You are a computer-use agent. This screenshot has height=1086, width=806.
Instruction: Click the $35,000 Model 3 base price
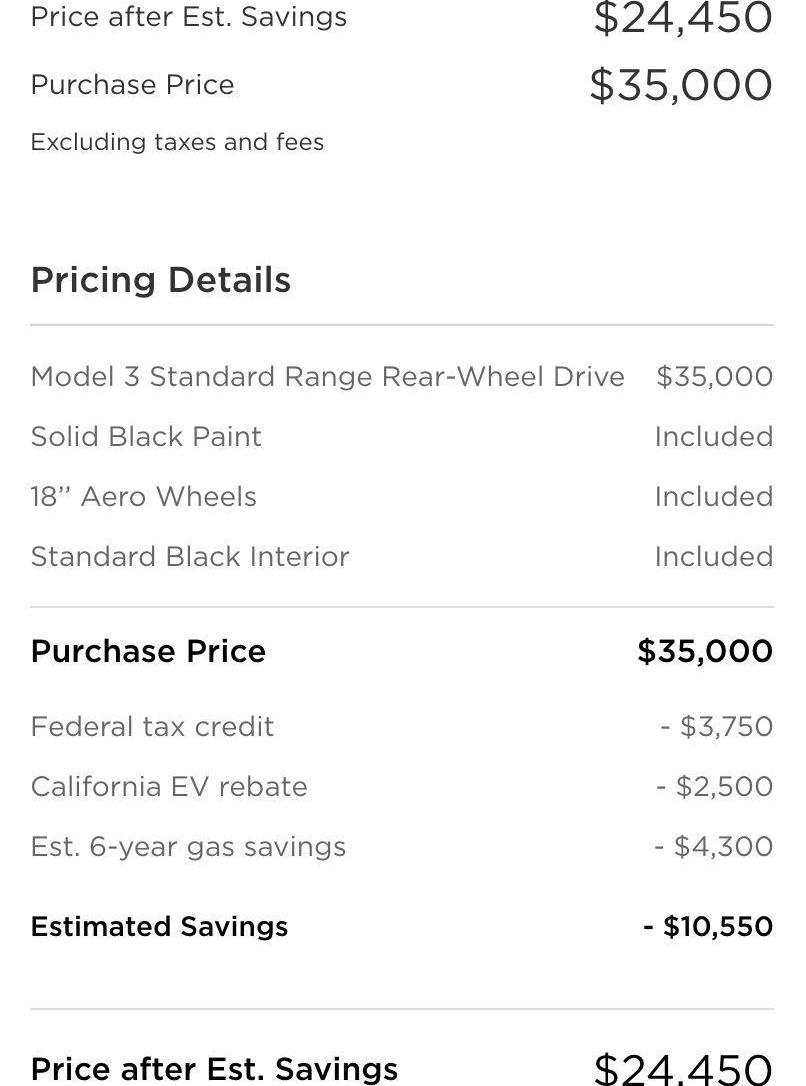coord(715,377)
